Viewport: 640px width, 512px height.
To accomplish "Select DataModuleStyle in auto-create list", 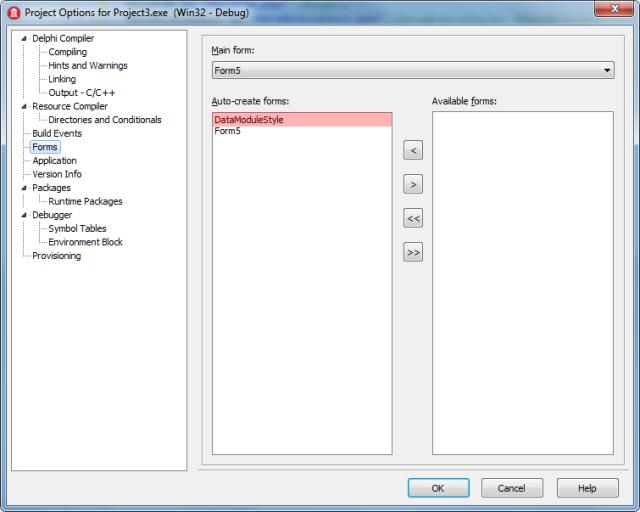I will [302, 120].
